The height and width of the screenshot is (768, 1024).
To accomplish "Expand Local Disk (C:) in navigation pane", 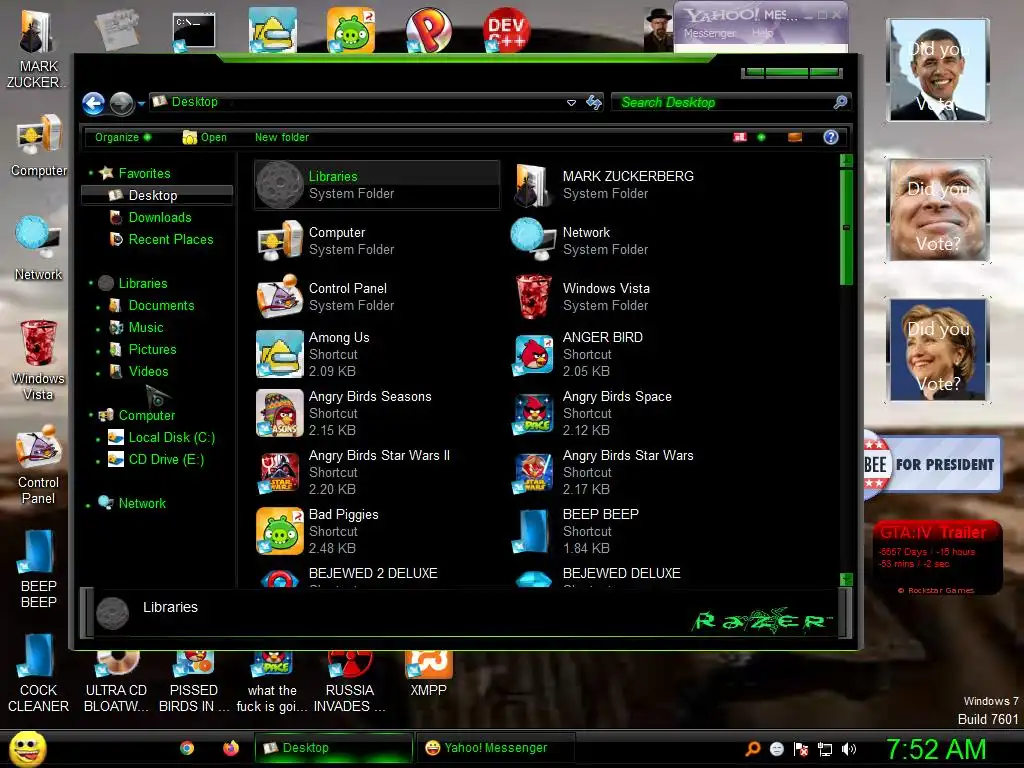I will [98, 439].
